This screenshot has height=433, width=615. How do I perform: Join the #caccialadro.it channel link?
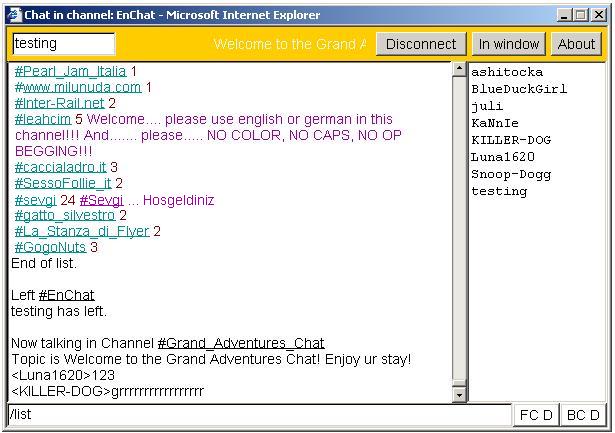tap(60, 167)
